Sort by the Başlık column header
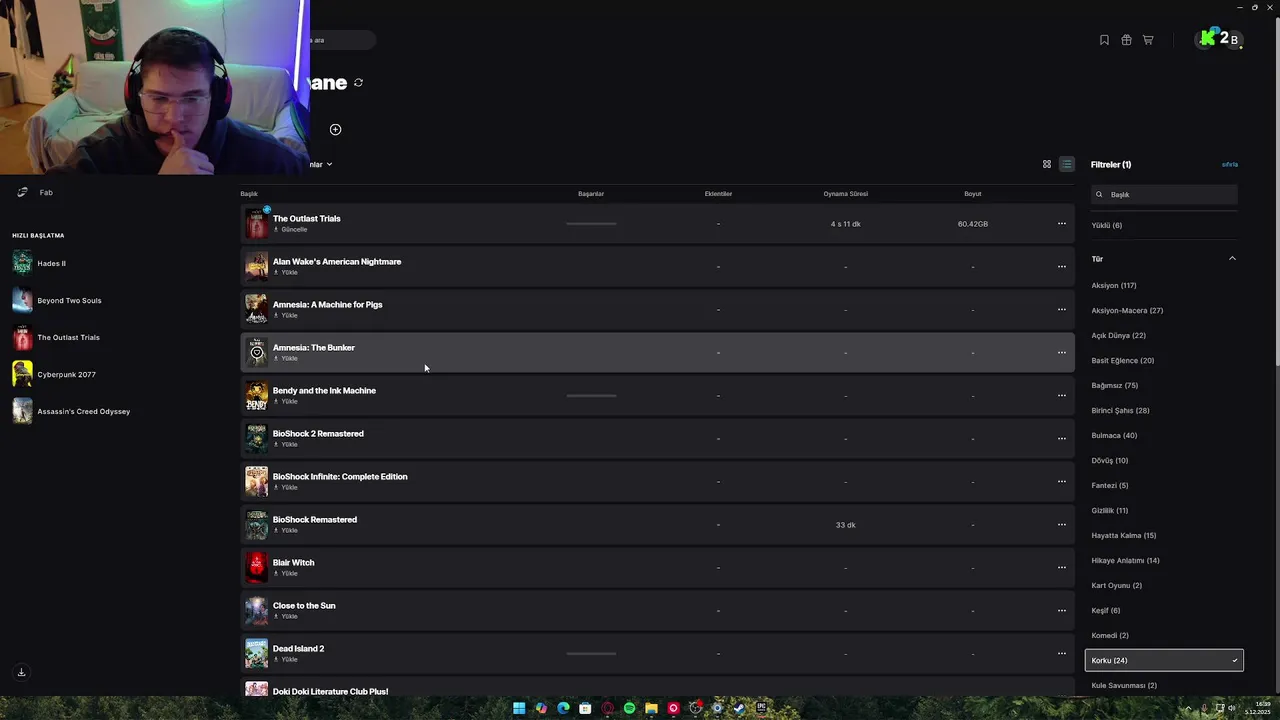This screenshot has height=720, width=1280. [x=249, y=194]
